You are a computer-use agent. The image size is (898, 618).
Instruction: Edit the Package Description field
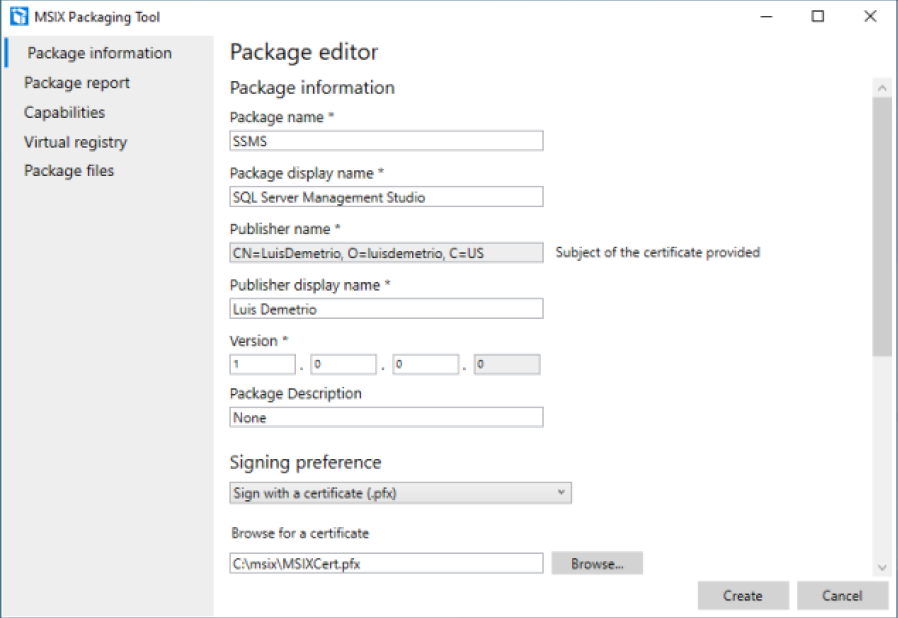click(386, 417)
